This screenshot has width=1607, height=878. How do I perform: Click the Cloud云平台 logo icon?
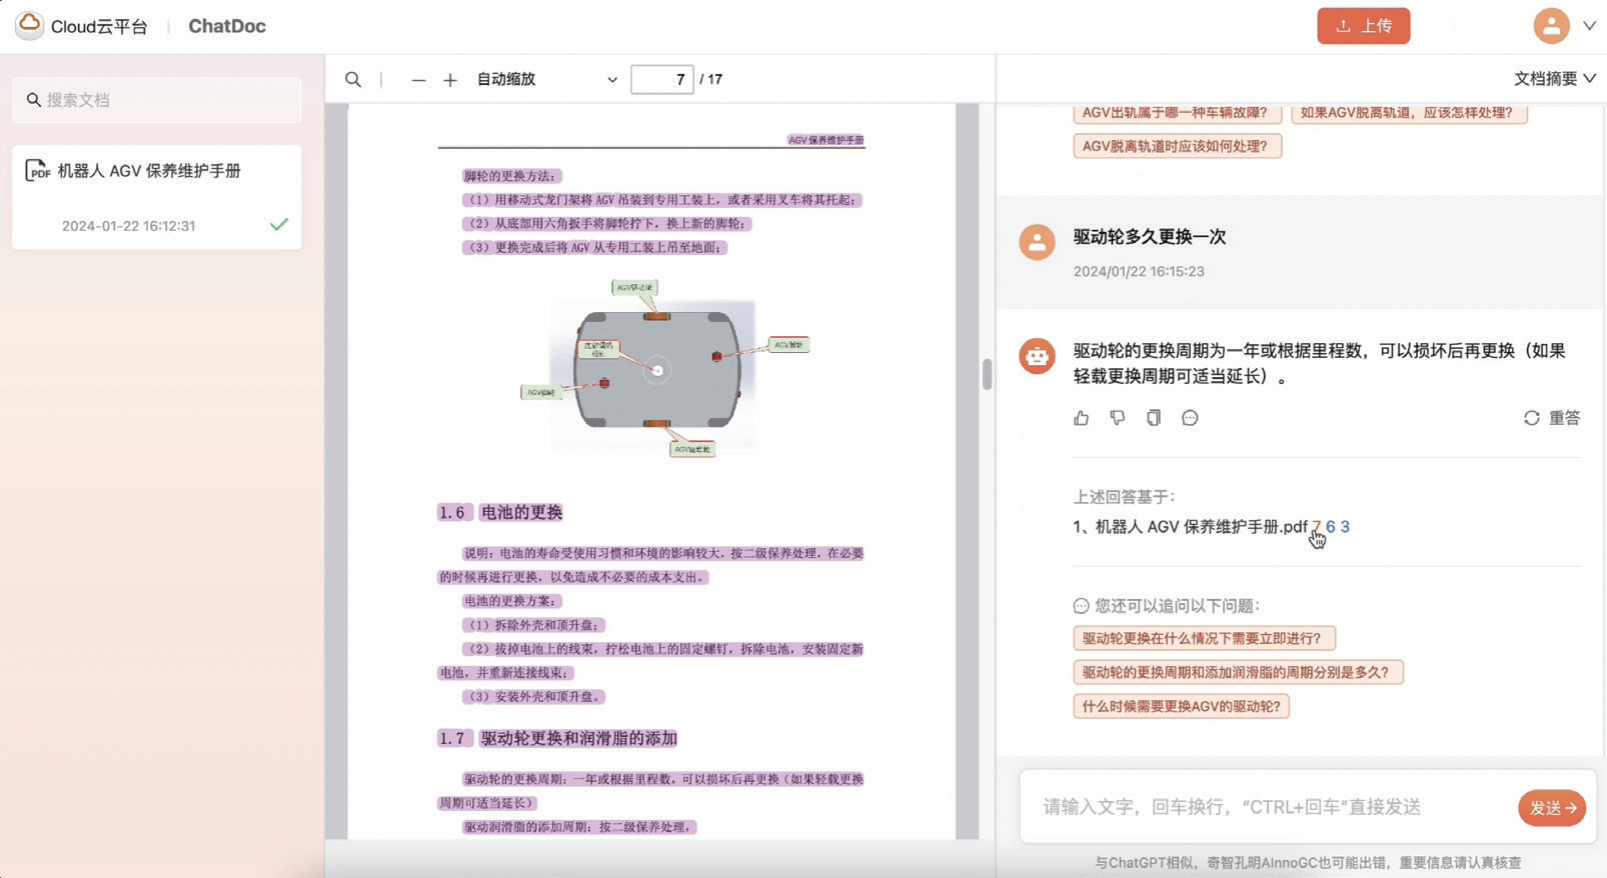(30, 25)
